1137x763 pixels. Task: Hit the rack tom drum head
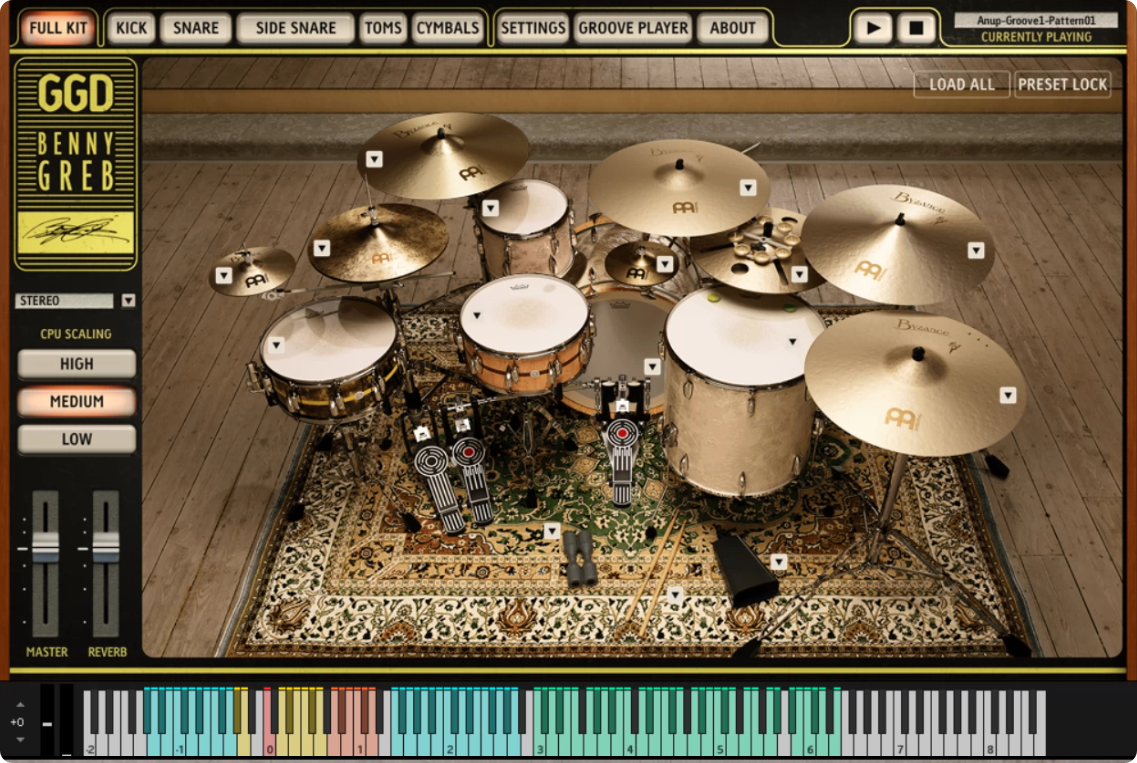pos(526,208)
